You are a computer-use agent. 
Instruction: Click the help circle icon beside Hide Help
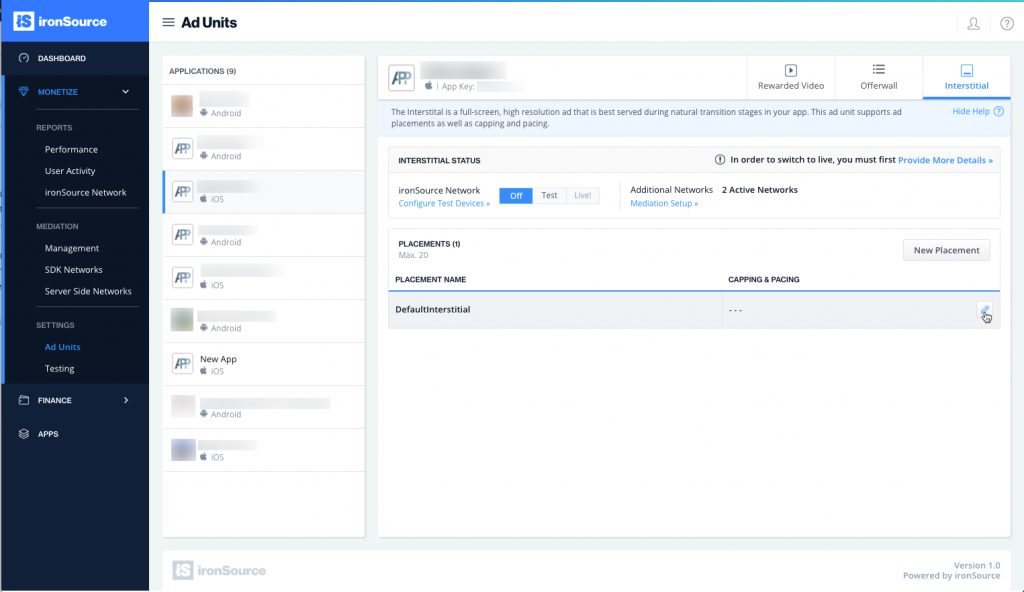[x=999, y=112]
